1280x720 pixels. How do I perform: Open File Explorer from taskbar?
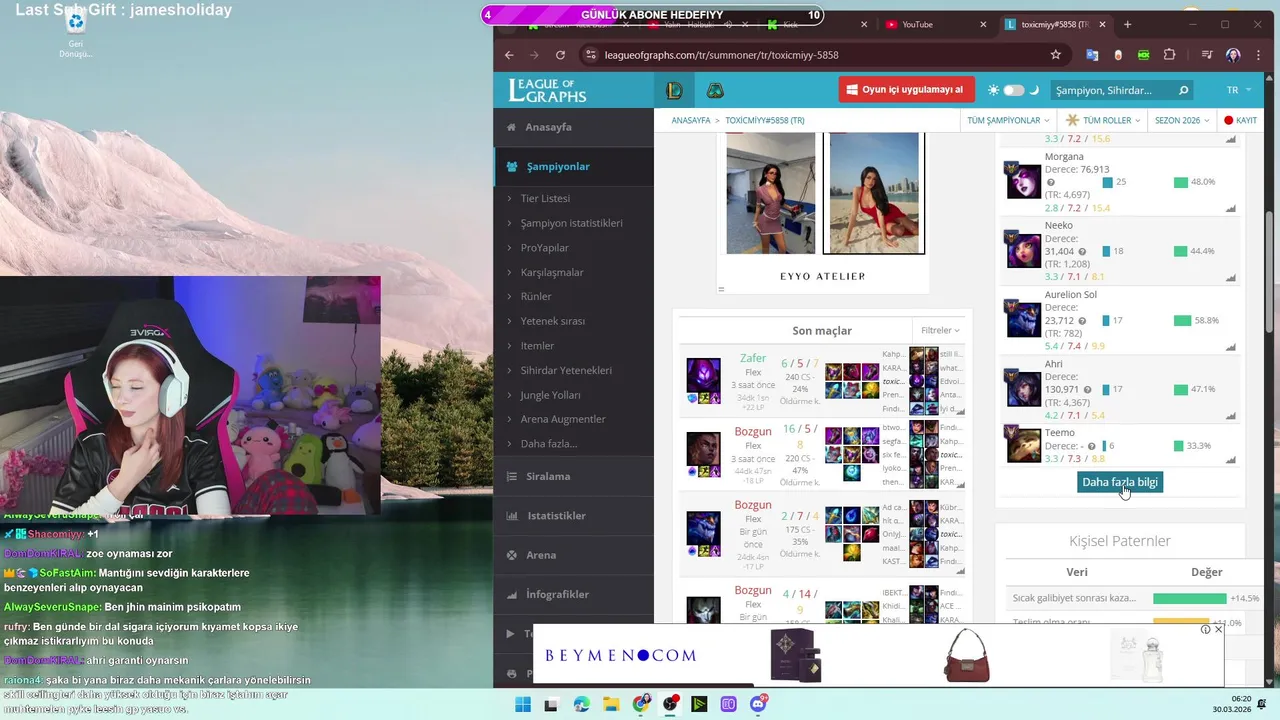611,704
